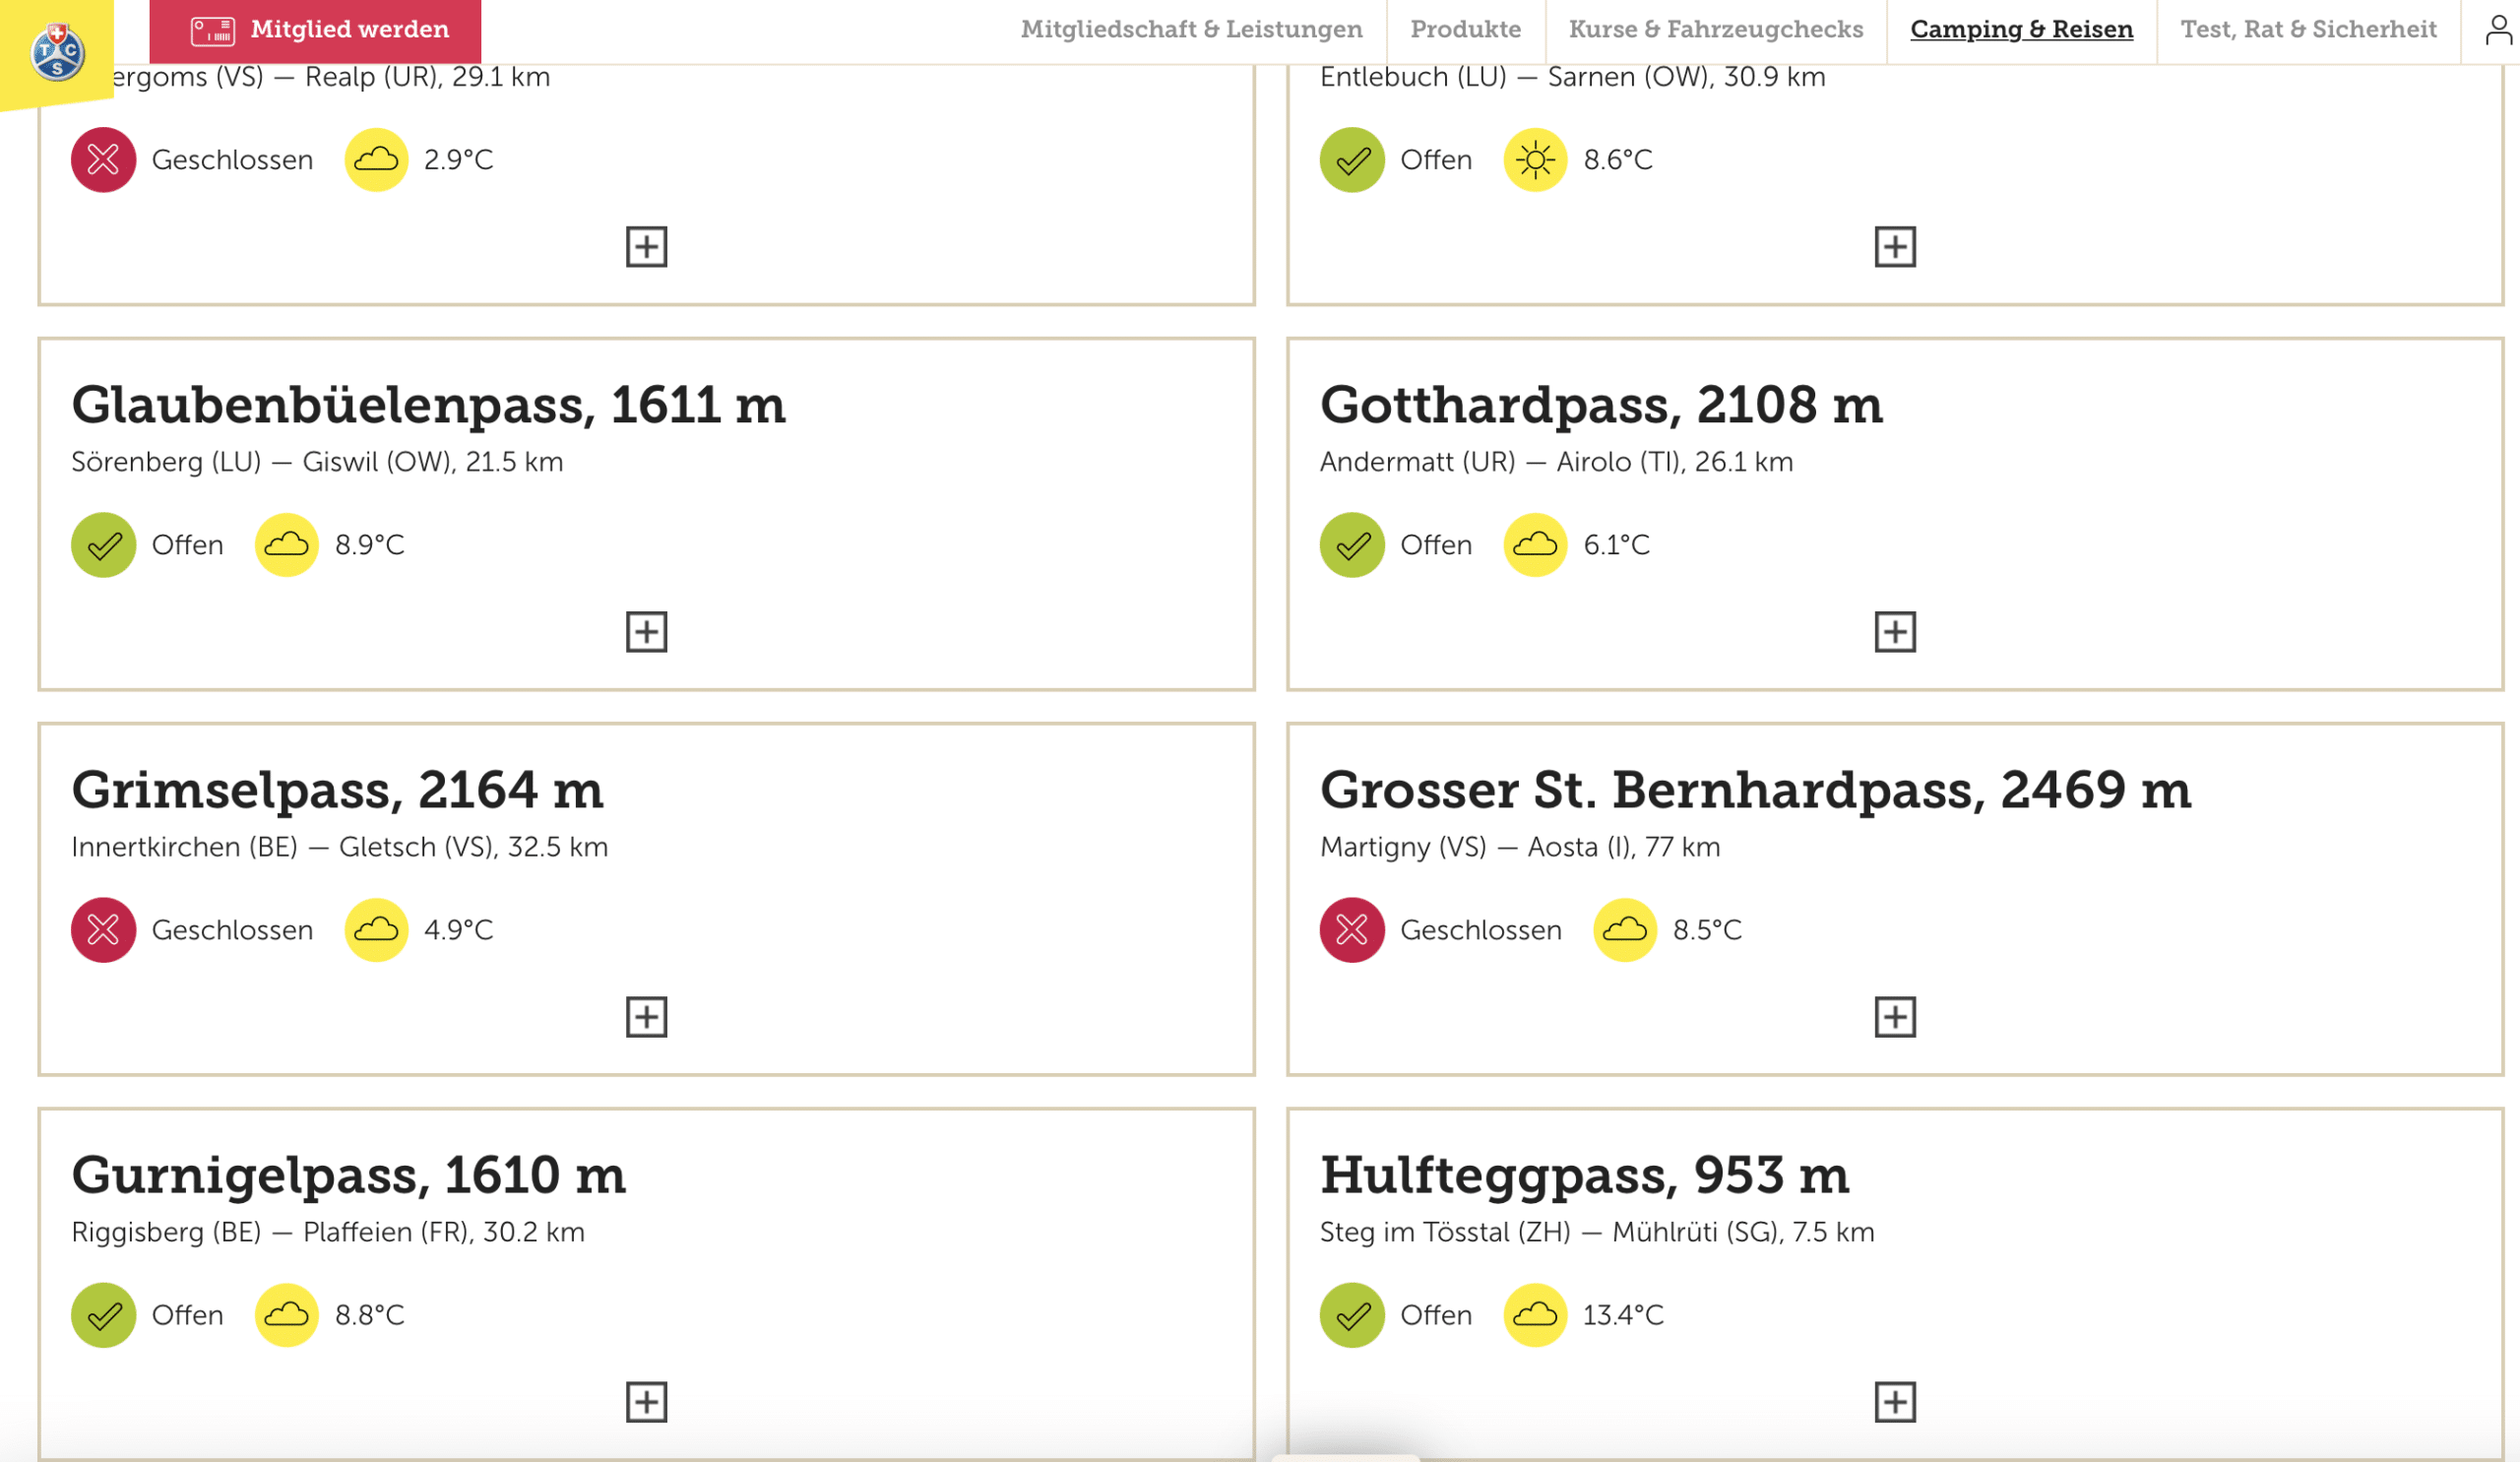Open the Camping & Reisen menu
Viewport: 2520px width, 1462px height.
(2021, 30)
